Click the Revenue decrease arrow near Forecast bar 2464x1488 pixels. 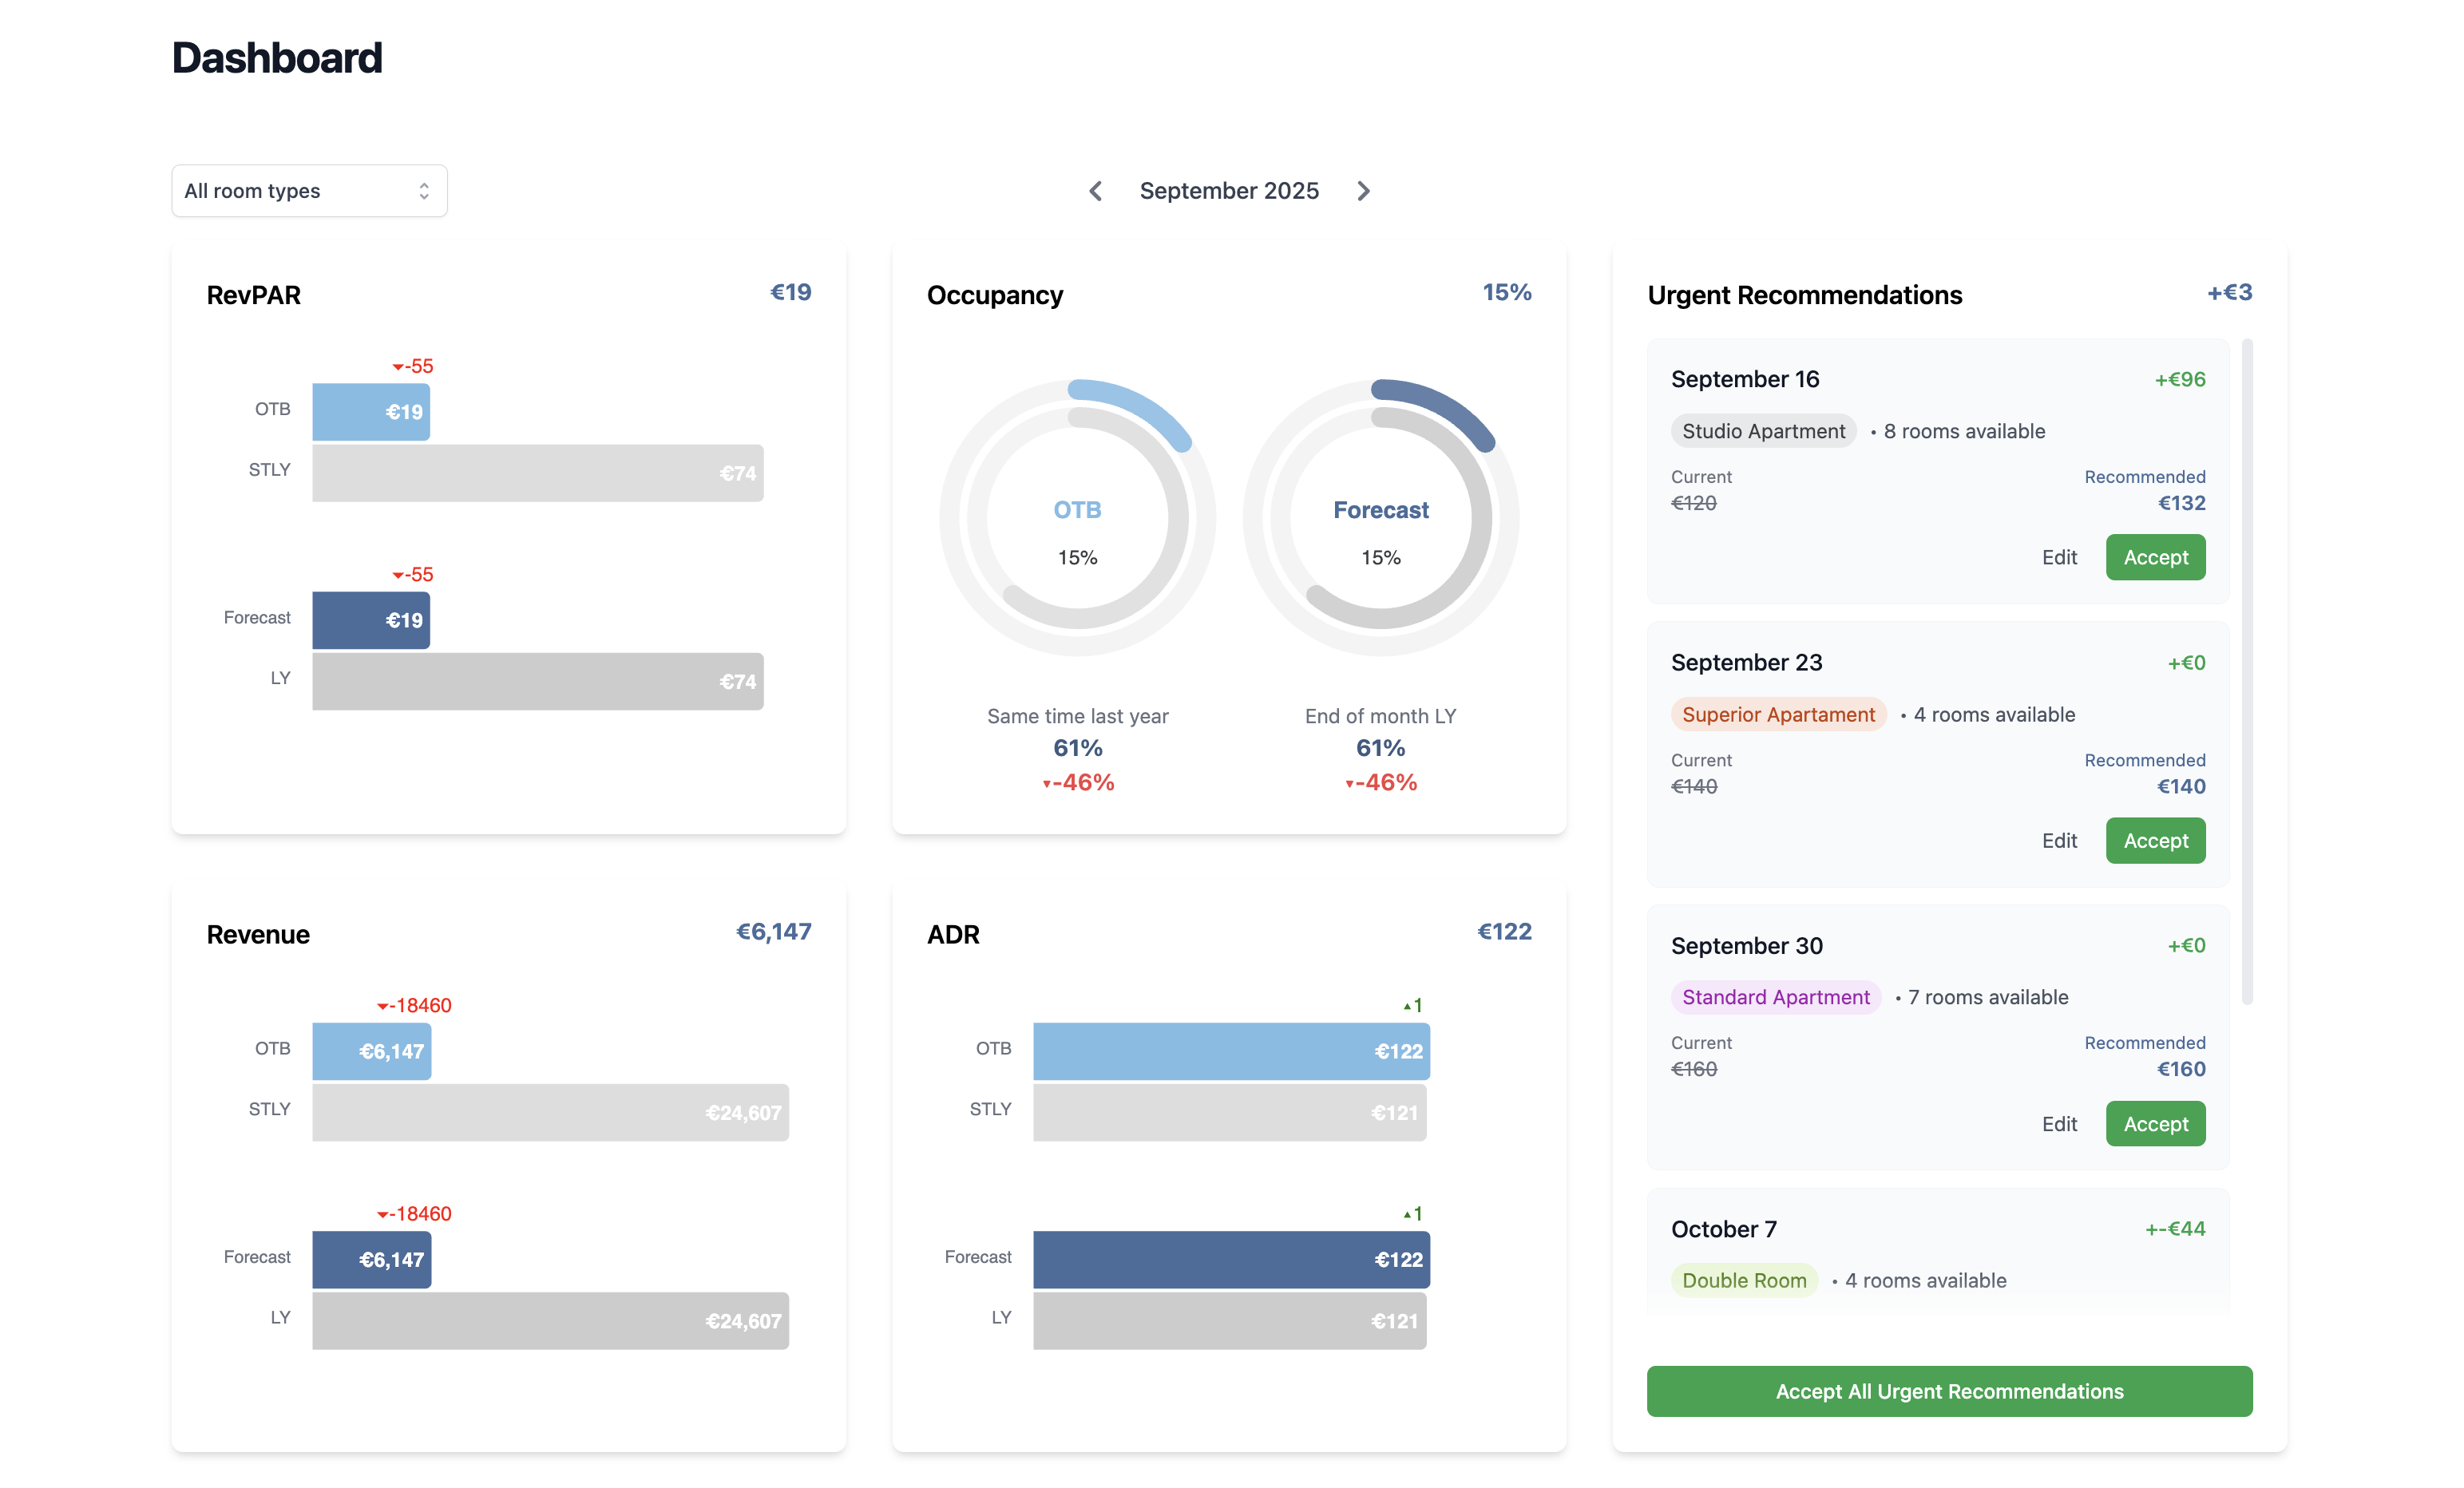tap(384, 1213)
